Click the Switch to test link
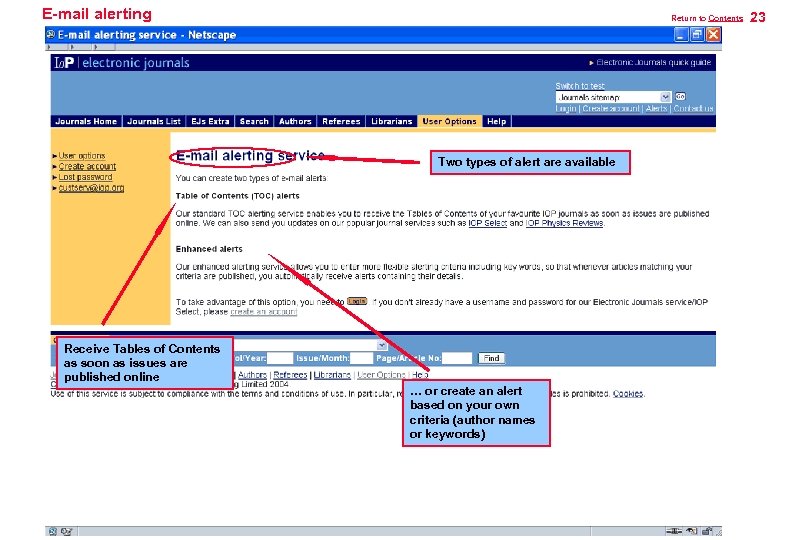Image resolution: width=794 pixels, height=540 pixels. point(580,86)
